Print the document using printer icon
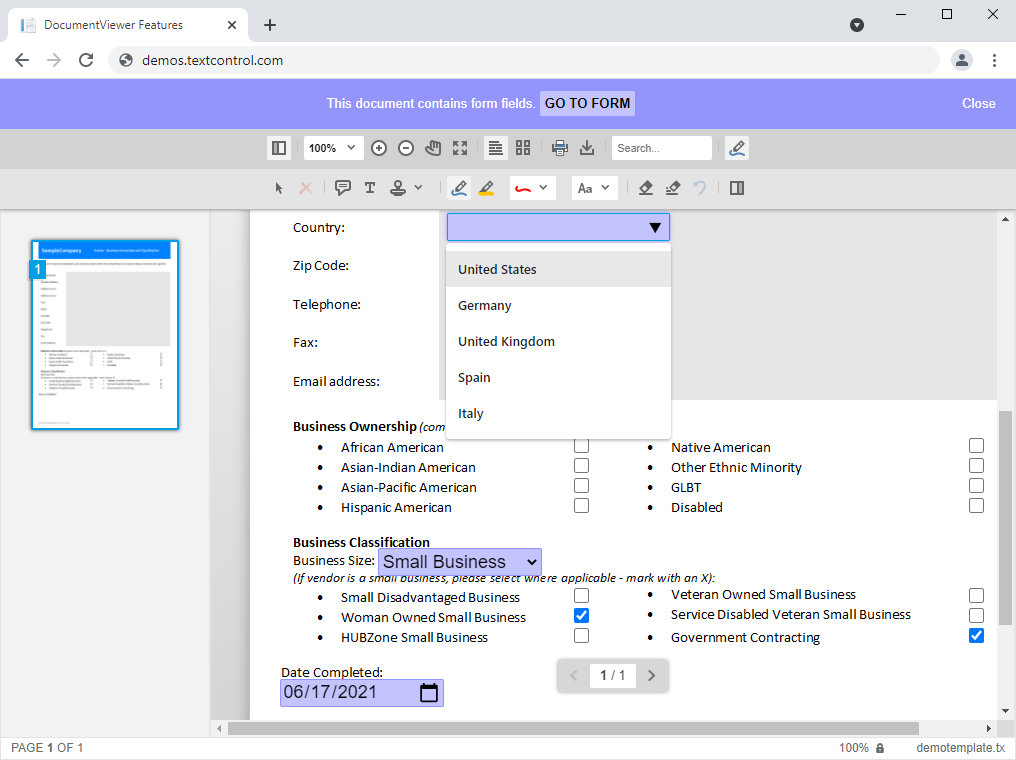The image size is (1016, 760). pos(560,148)
